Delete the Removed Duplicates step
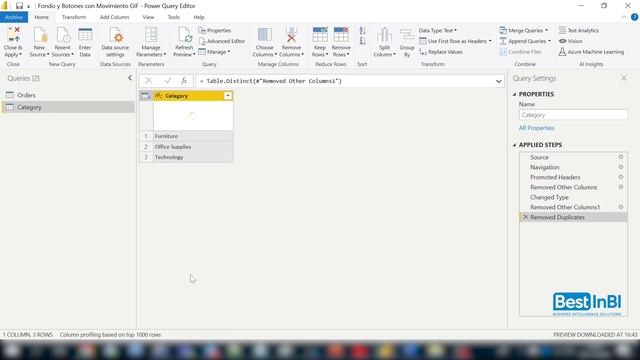640x360 pixels. point(525,217)
